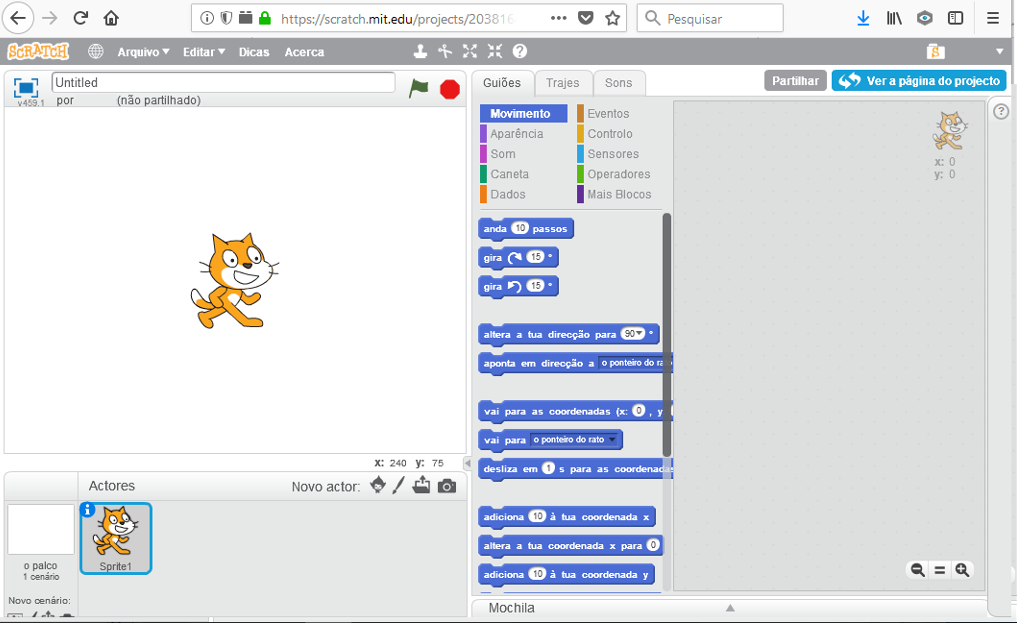The image size is (1017, 623).
Task: Click the green flag to start
Action: (x=418, y=88)
